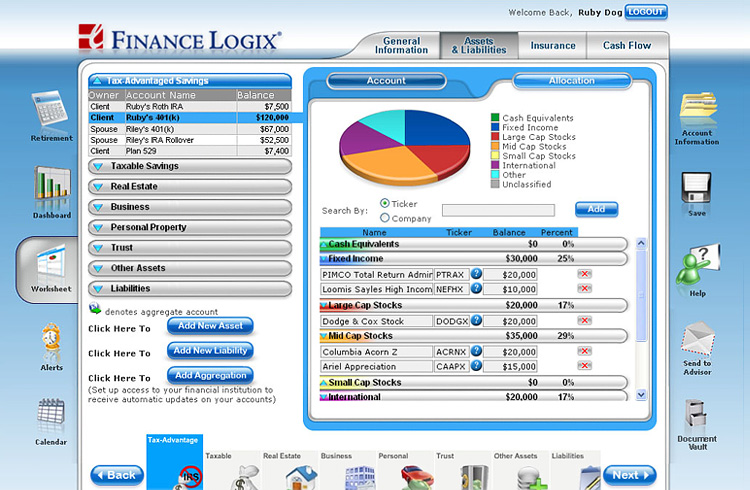The height and width of the screenshot is (490, 750).
Task: Click the info icon next to ACRNX
Action: pos(476,351)
